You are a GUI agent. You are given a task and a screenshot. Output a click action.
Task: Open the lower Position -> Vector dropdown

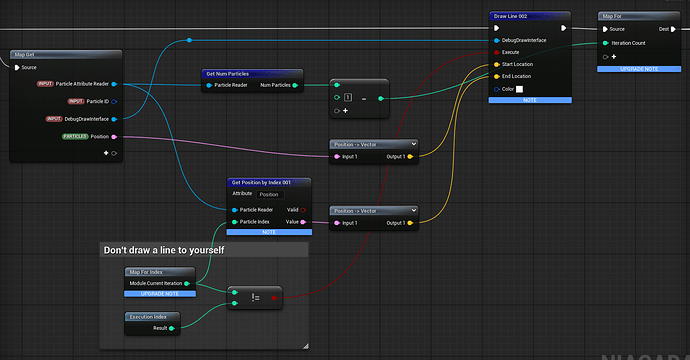pos(414,210)
